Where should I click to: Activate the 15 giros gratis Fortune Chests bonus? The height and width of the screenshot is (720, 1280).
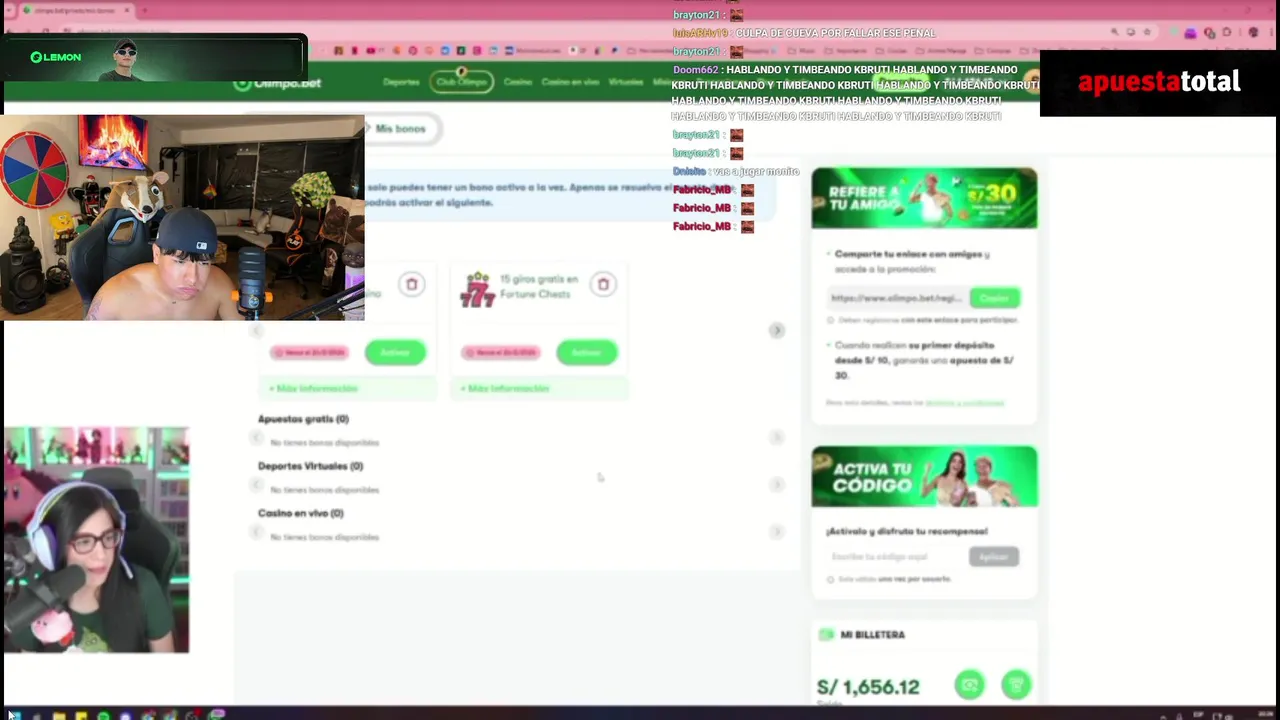[586, 352]
